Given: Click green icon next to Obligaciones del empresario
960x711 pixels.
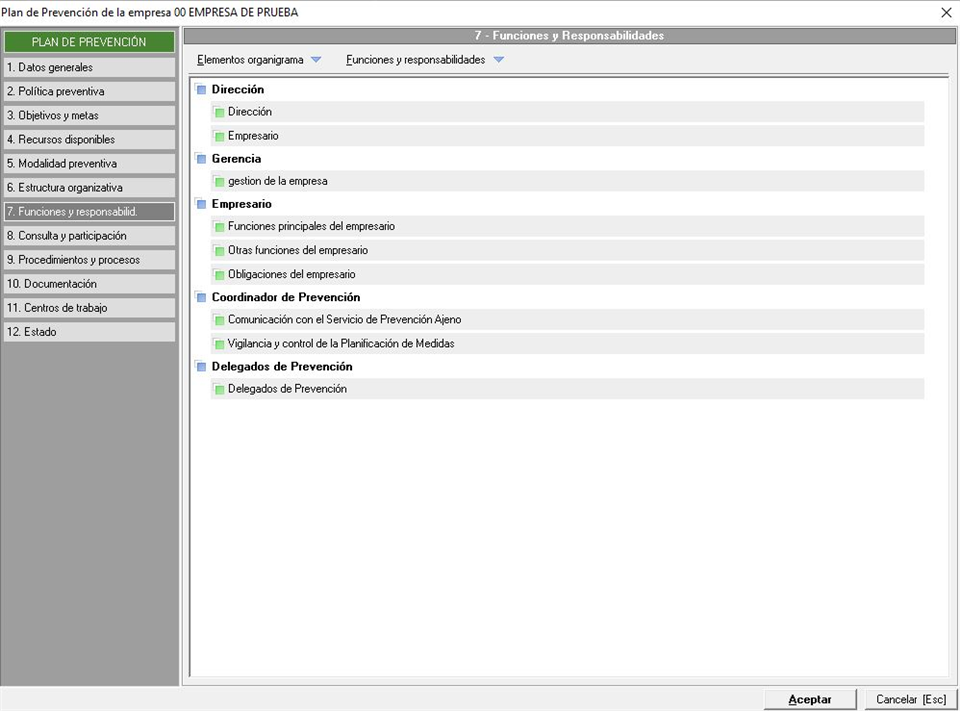Looking at the screenshot, I should pos(219,275).
